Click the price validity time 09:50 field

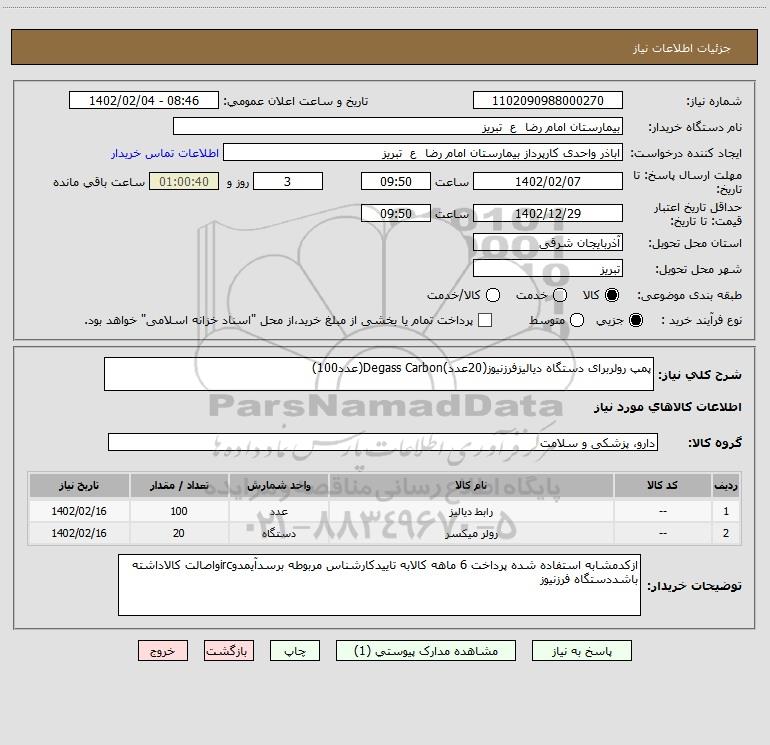396,213
